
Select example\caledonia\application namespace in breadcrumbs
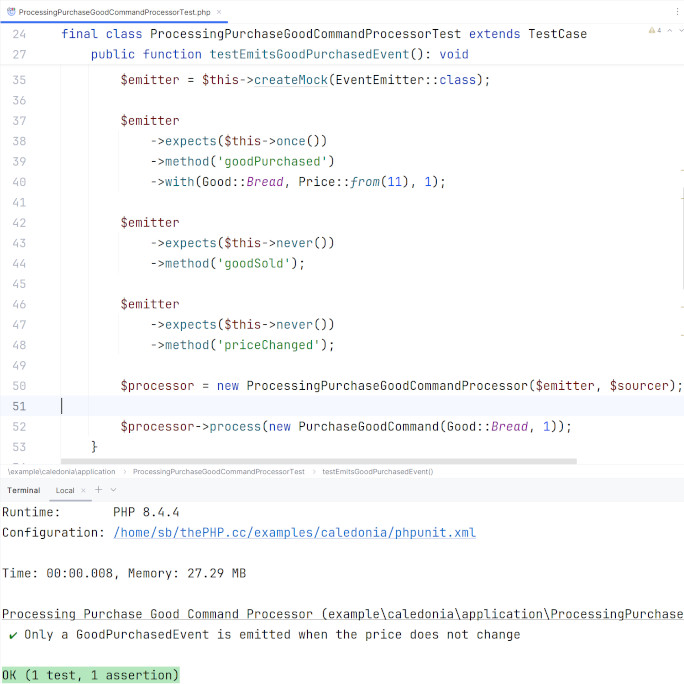61,471
